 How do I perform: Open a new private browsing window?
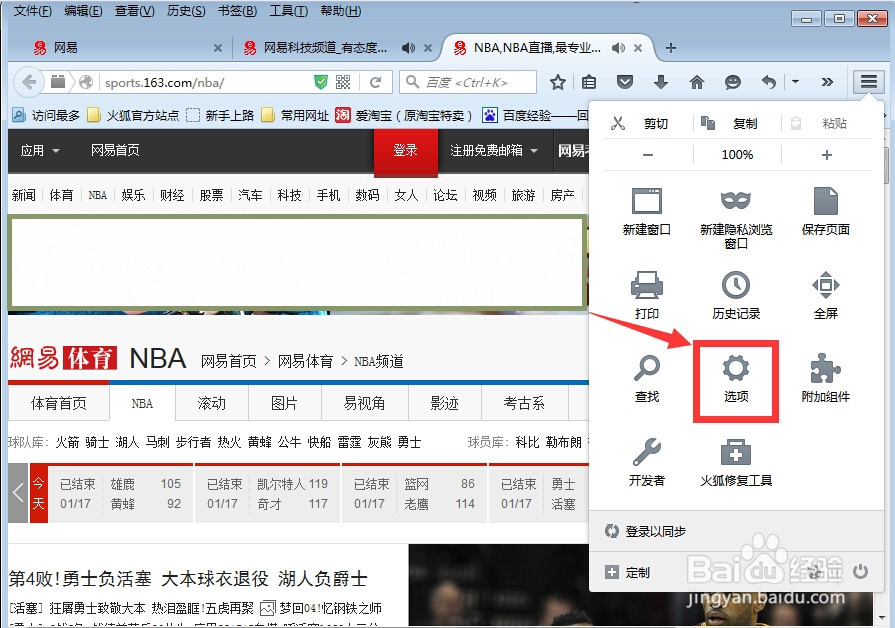tap(736, 219)
